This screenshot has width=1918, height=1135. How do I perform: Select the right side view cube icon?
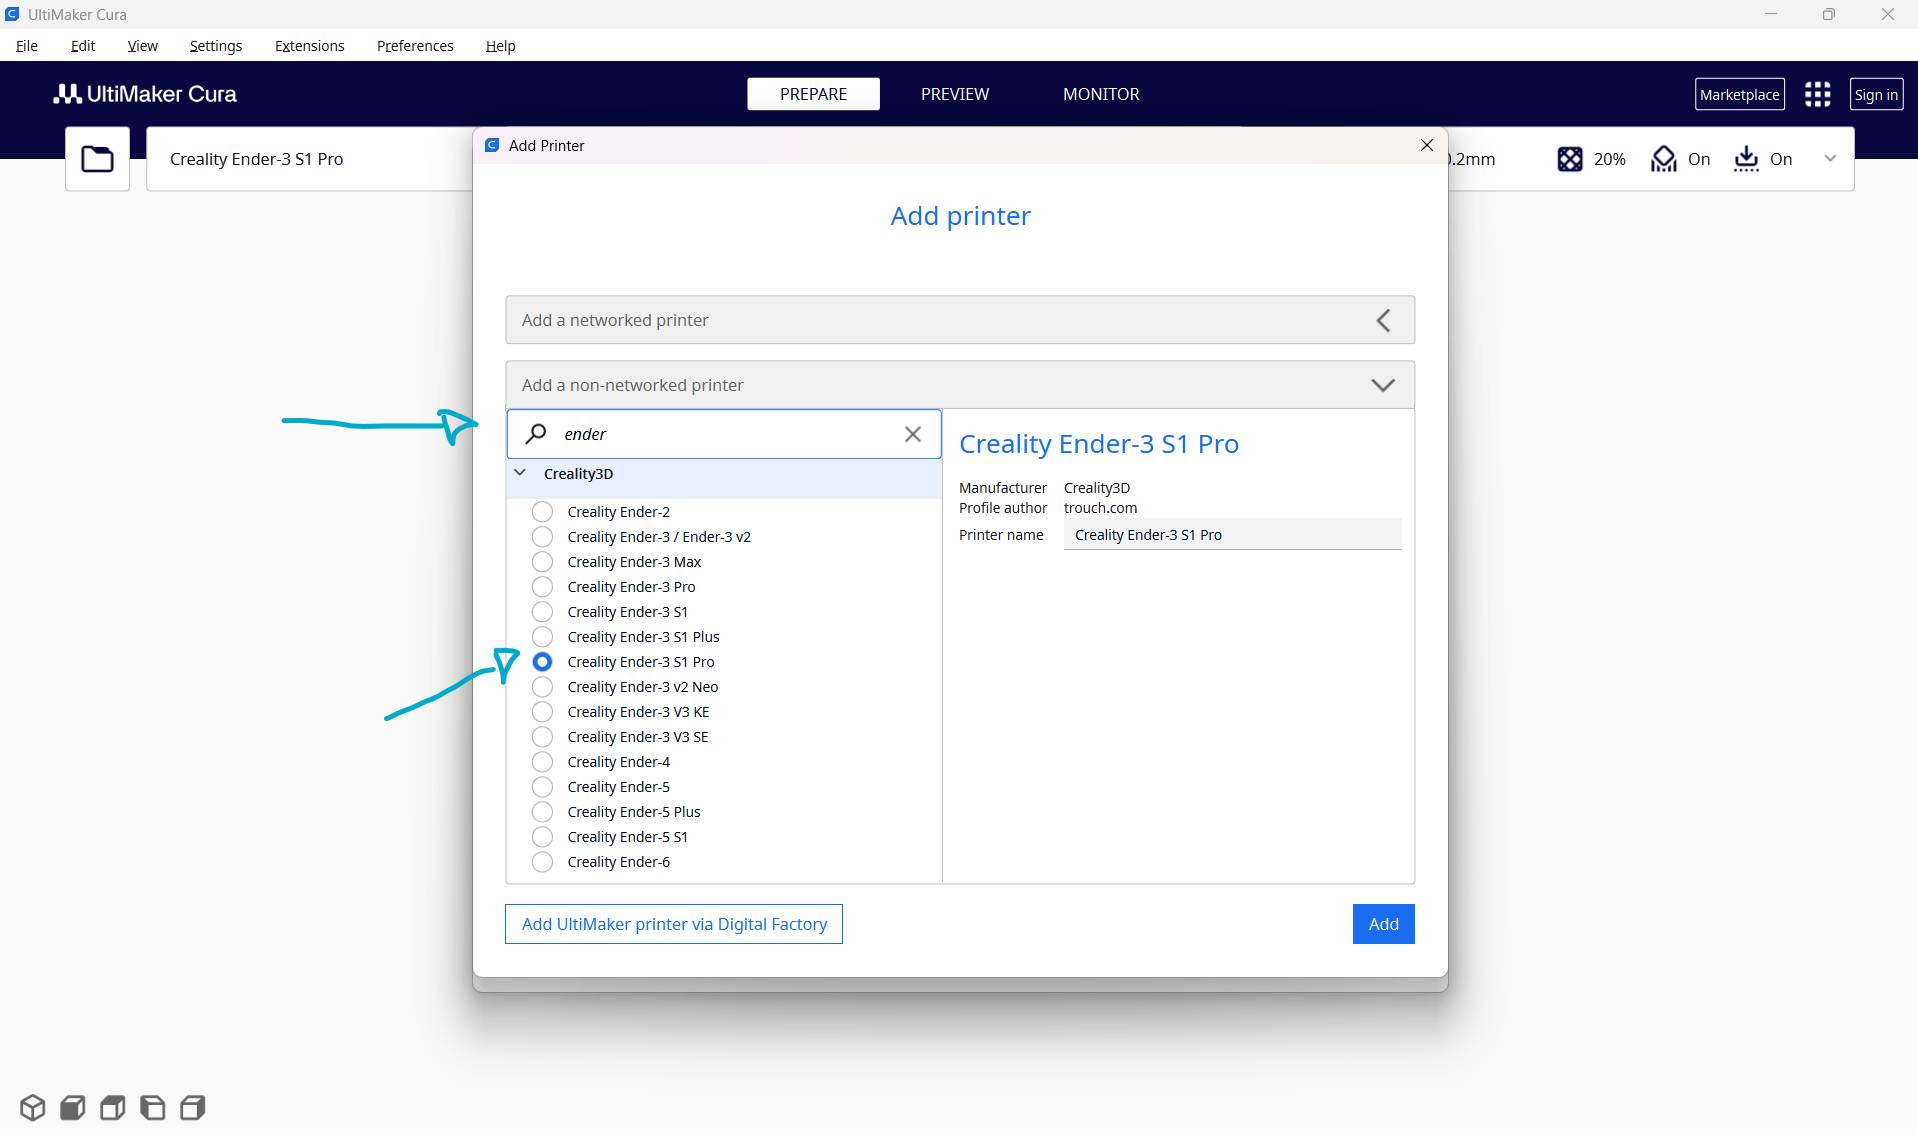(x=193, y=1108)
